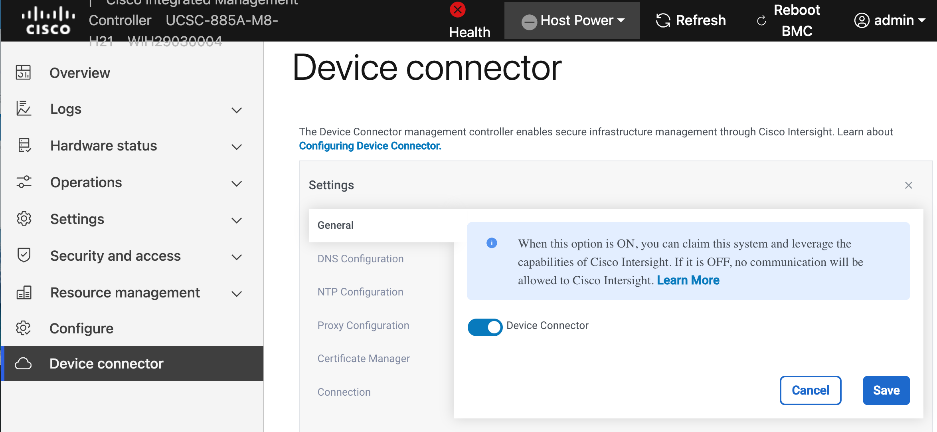Expand the Security and access chevron

click(237, 258)
